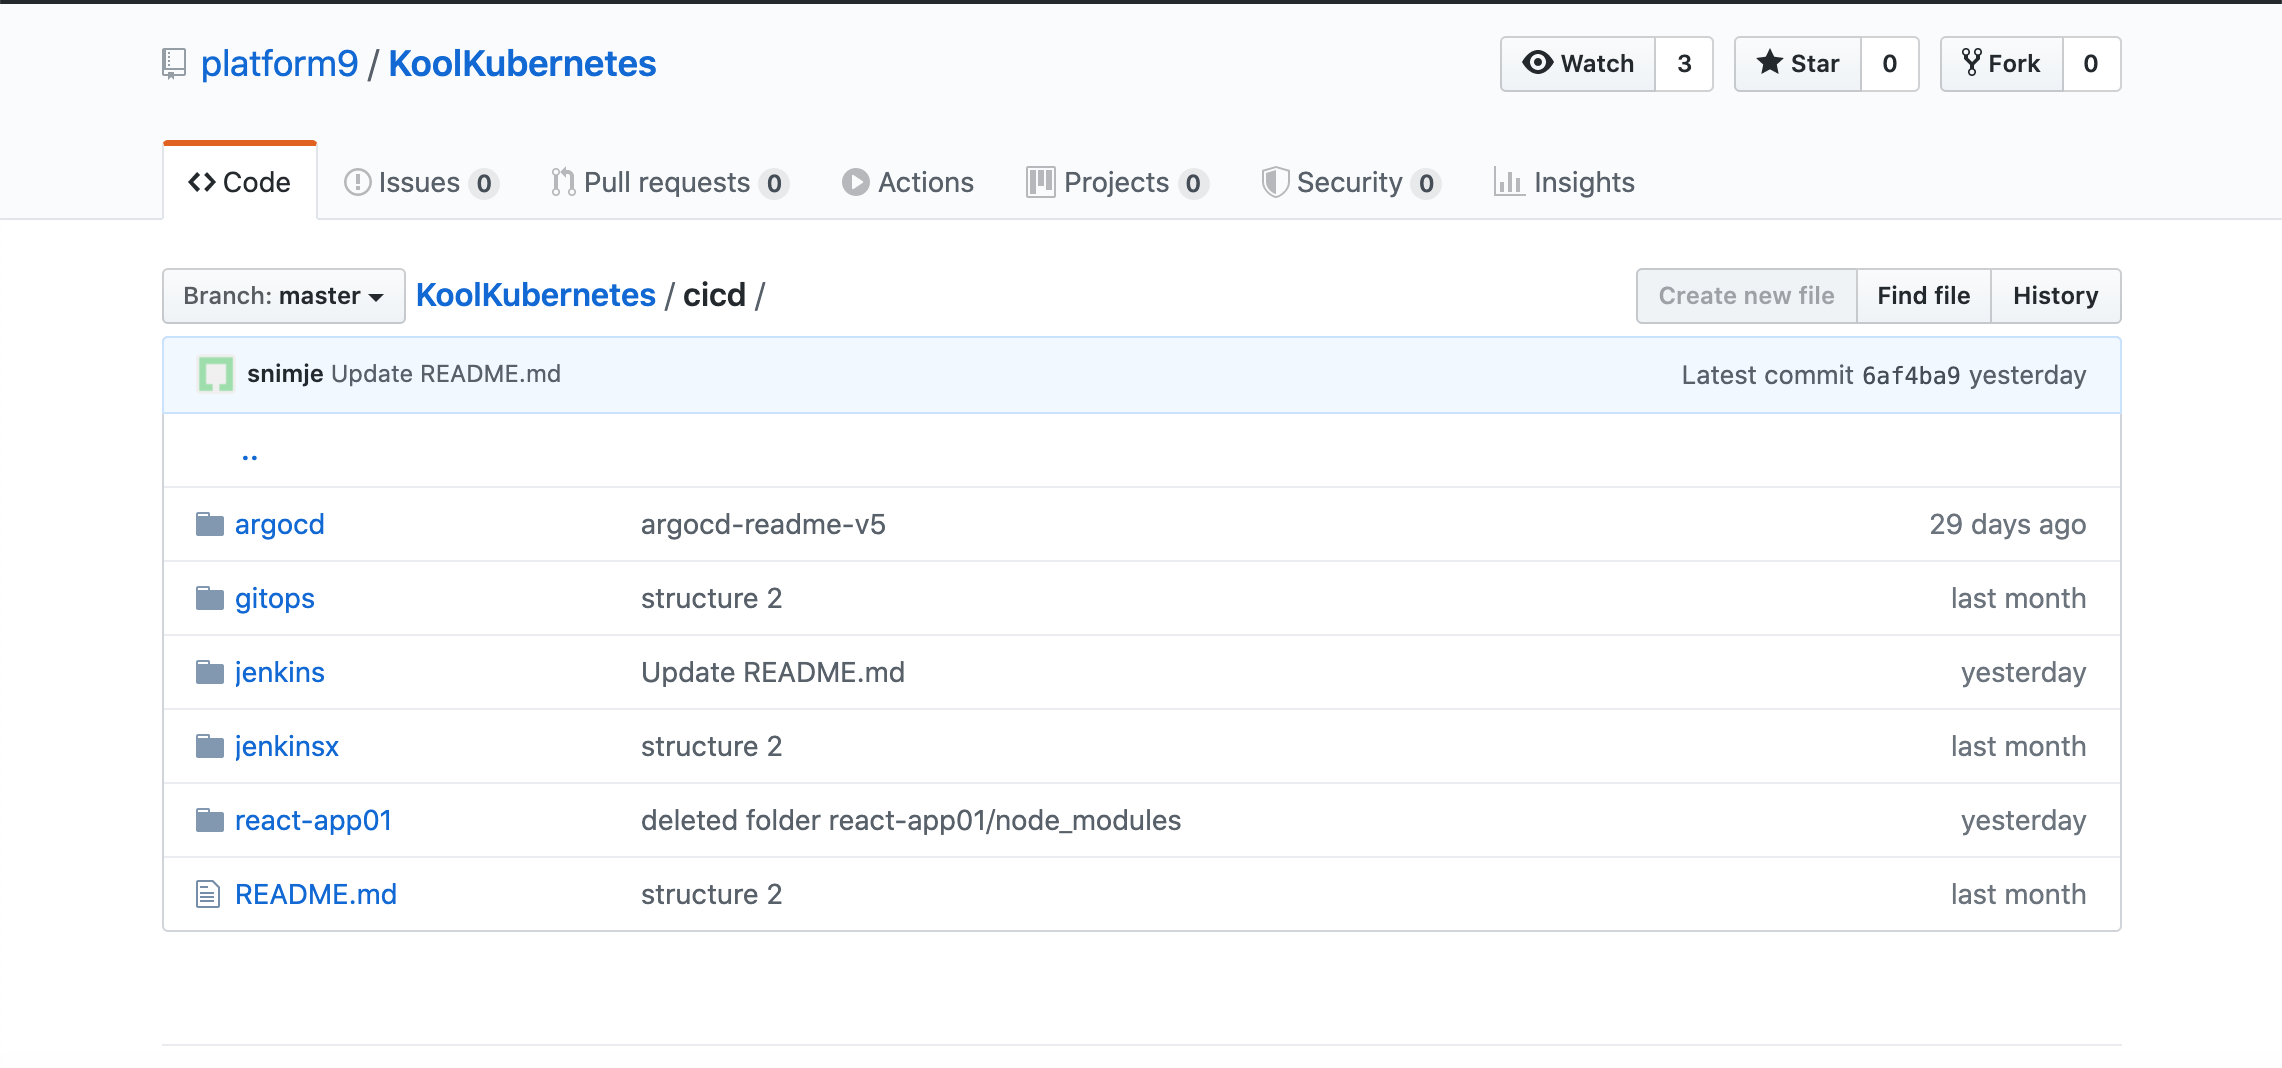Select the Code tab angle-brackets icon
The width and height of the screenshot is (2282, 1068).
(202, 181)
